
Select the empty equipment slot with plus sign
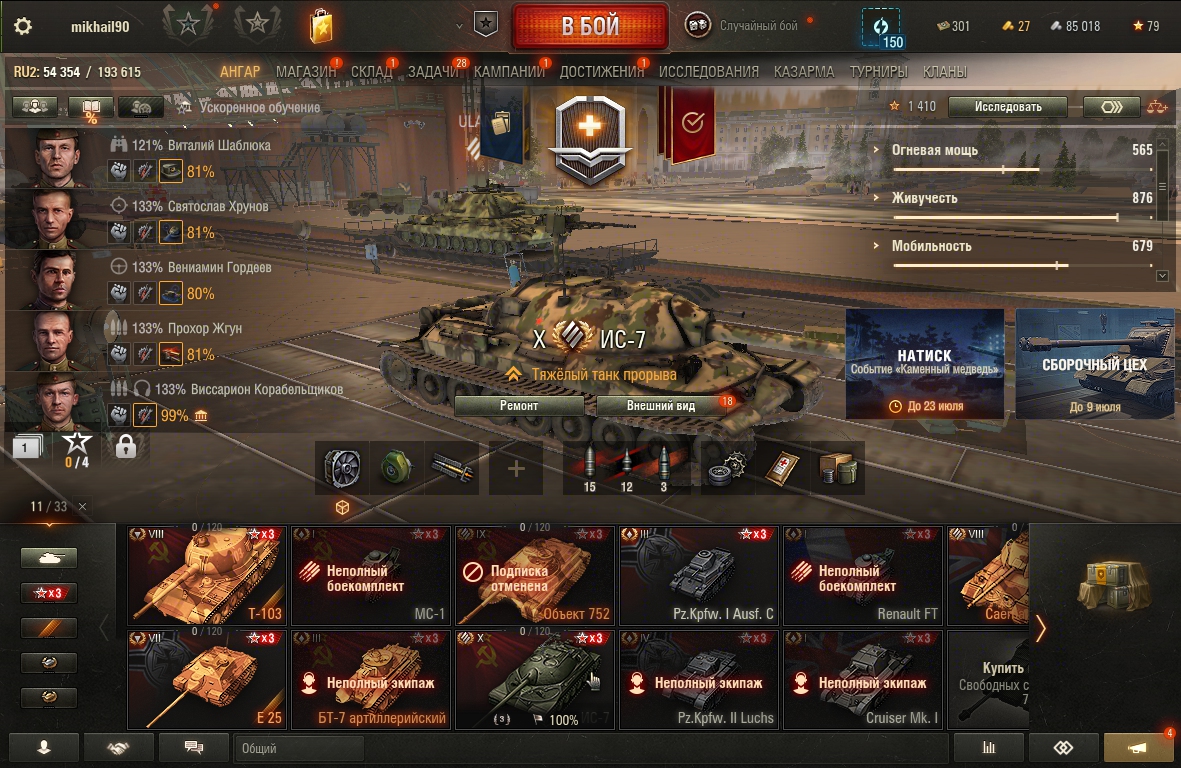point(516,468)
